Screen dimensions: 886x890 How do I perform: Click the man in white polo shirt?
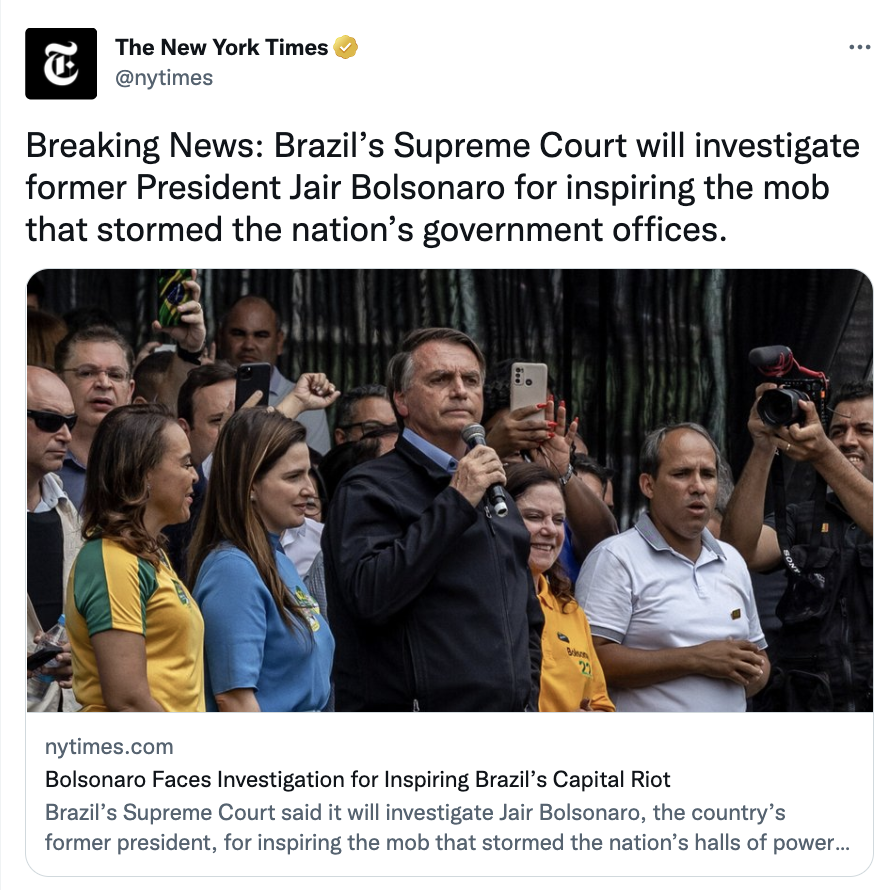click(x=673, y=569)
